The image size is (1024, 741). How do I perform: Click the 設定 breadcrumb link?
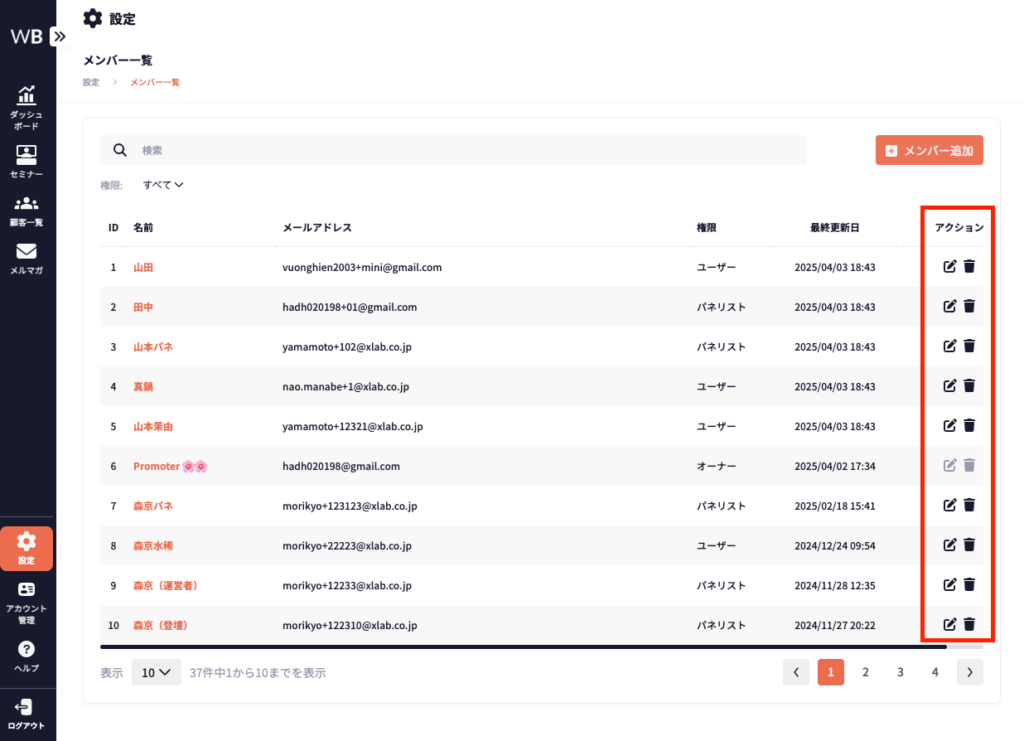coord(91,82)
